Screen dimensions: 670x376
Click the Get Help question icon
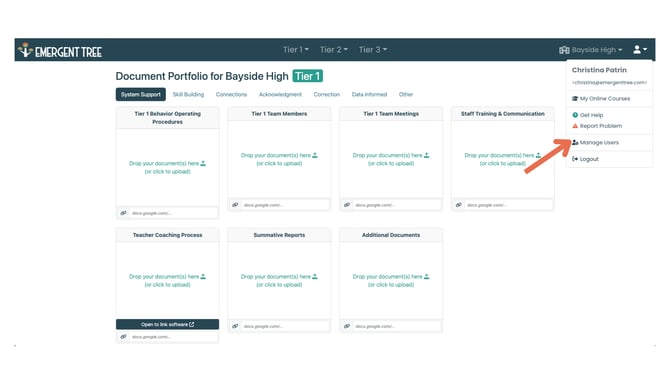pyautogui.click(x=575, y=115)
